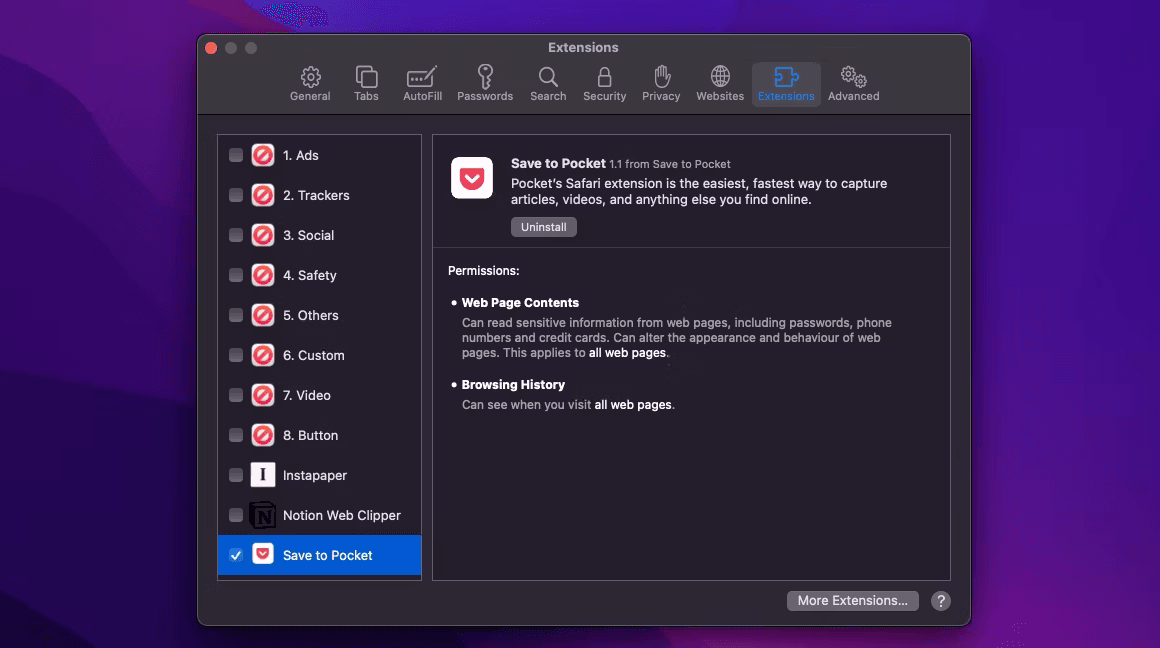The width and height of the screenshot is (1160, 648).
Task: Open the General preferences tab
Action: [310, 84]
